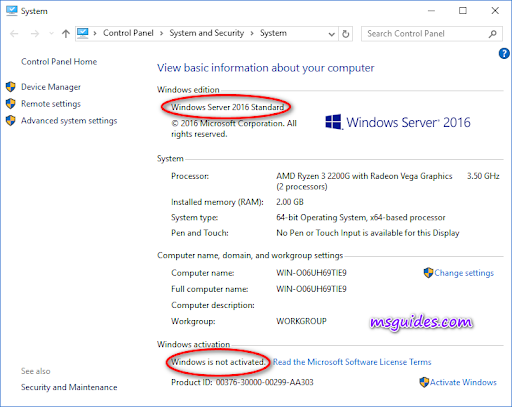
Task: Click the WORKGROUP value
Action: [x=301, y=321]
